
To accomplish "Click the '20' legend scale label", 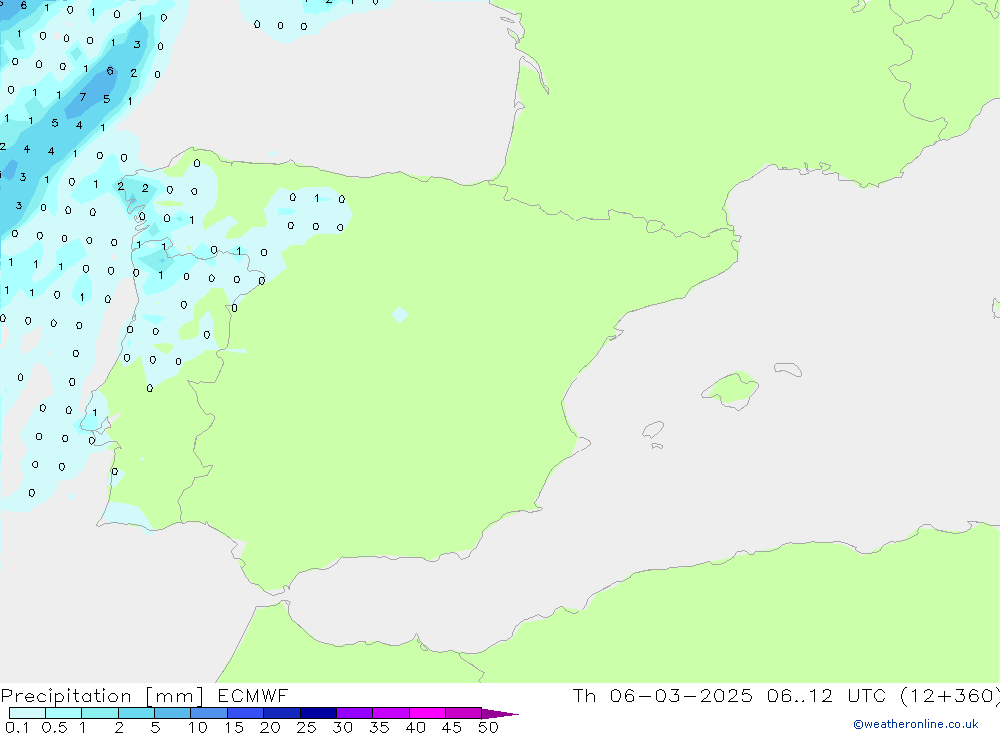I will click(270, 727).
